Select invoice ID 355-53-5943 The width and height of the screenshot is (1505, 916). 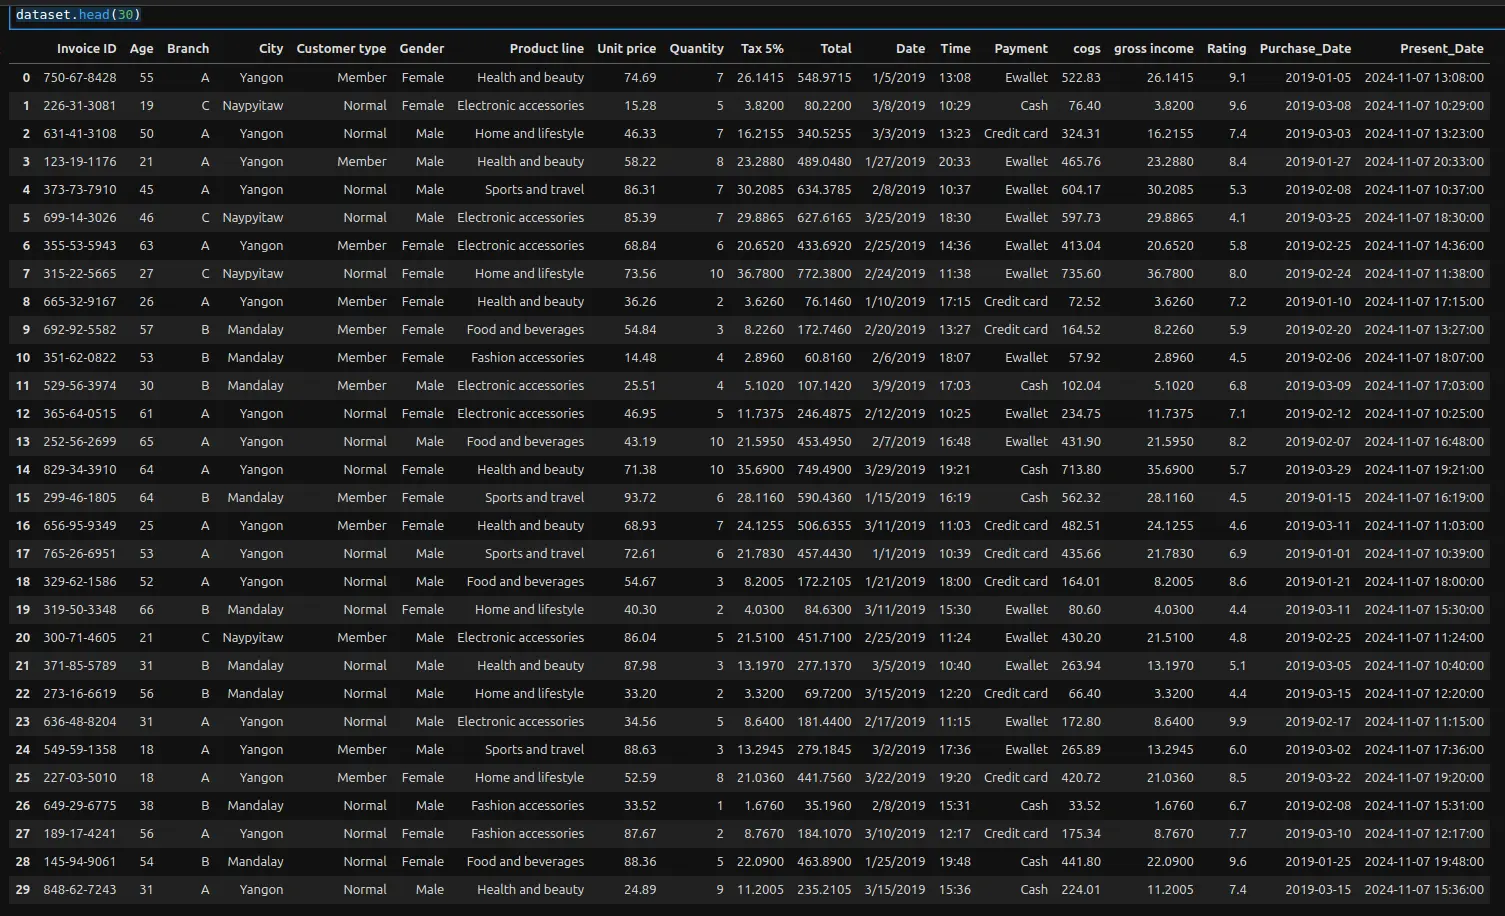pos(80,245)
